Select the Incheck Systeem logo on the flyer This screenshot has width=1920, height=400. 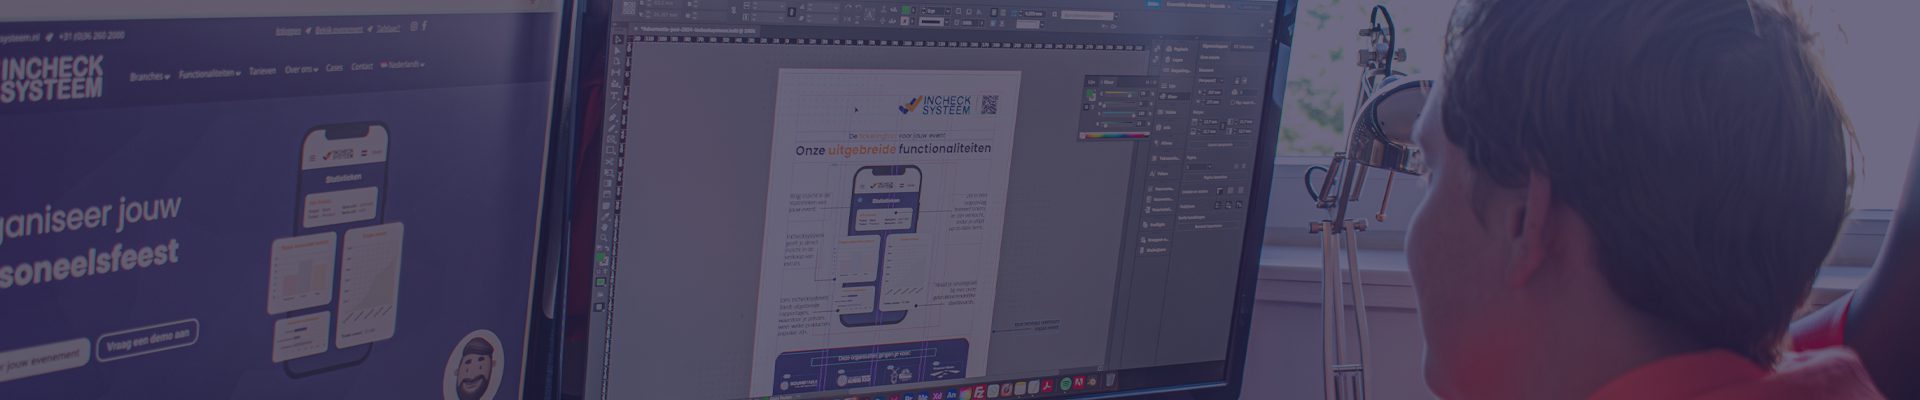pos(936,105)
